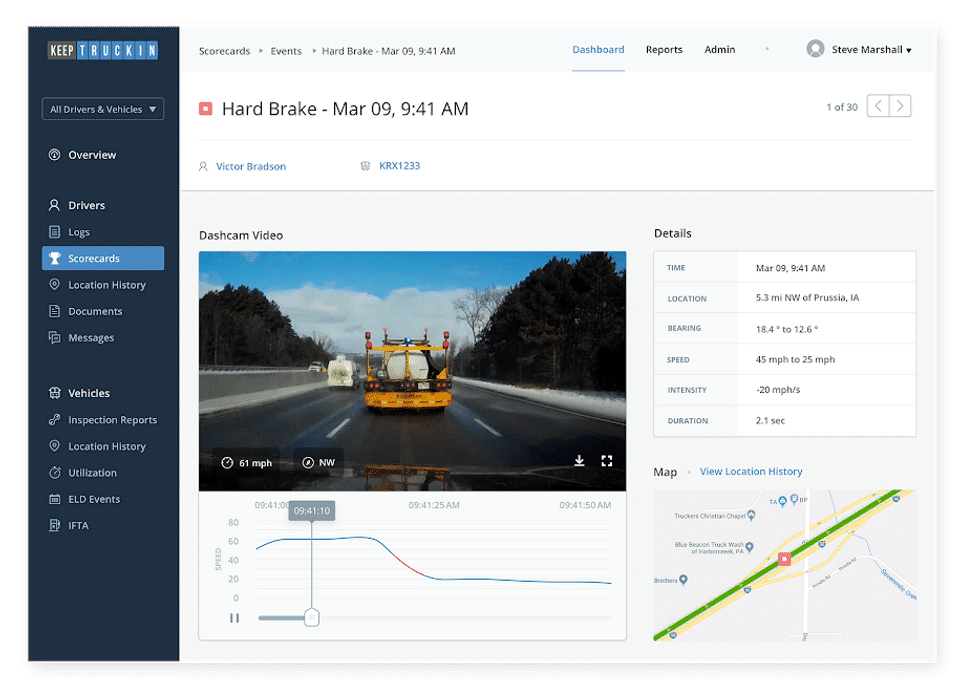The width and height of the screenshot is (960, 695).
Task: Open driver Victor Bradson's profile
Action: (250, 167)
